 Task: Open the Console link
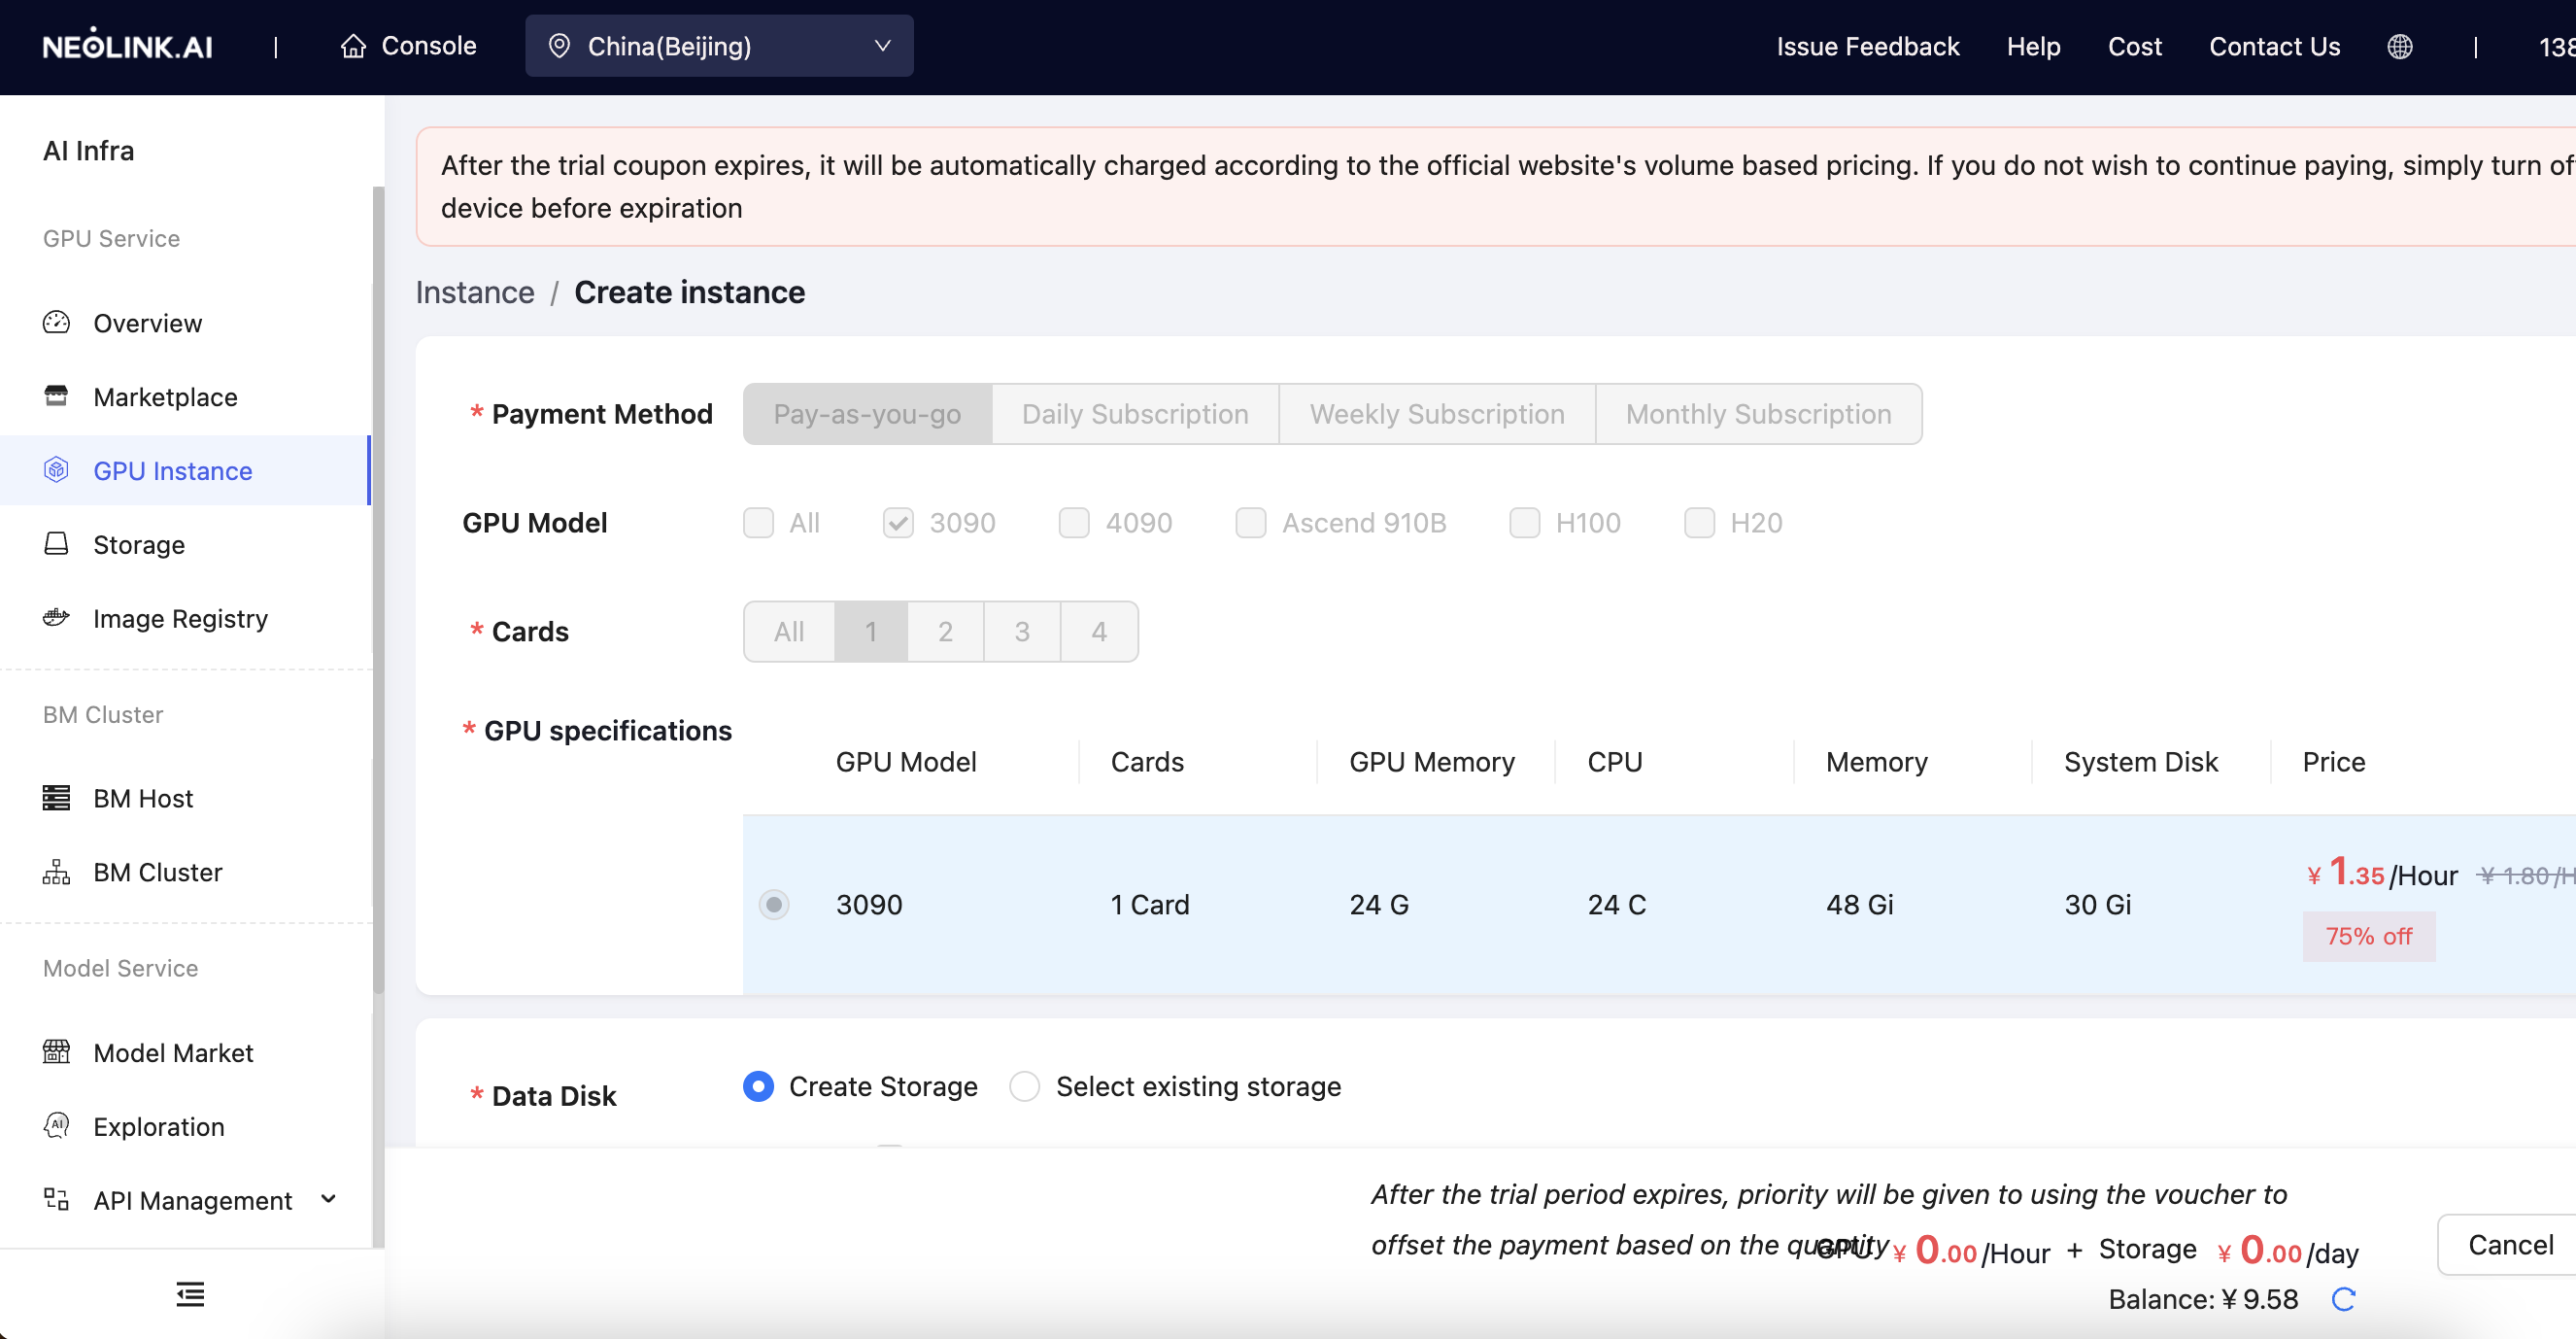point(408,46)
